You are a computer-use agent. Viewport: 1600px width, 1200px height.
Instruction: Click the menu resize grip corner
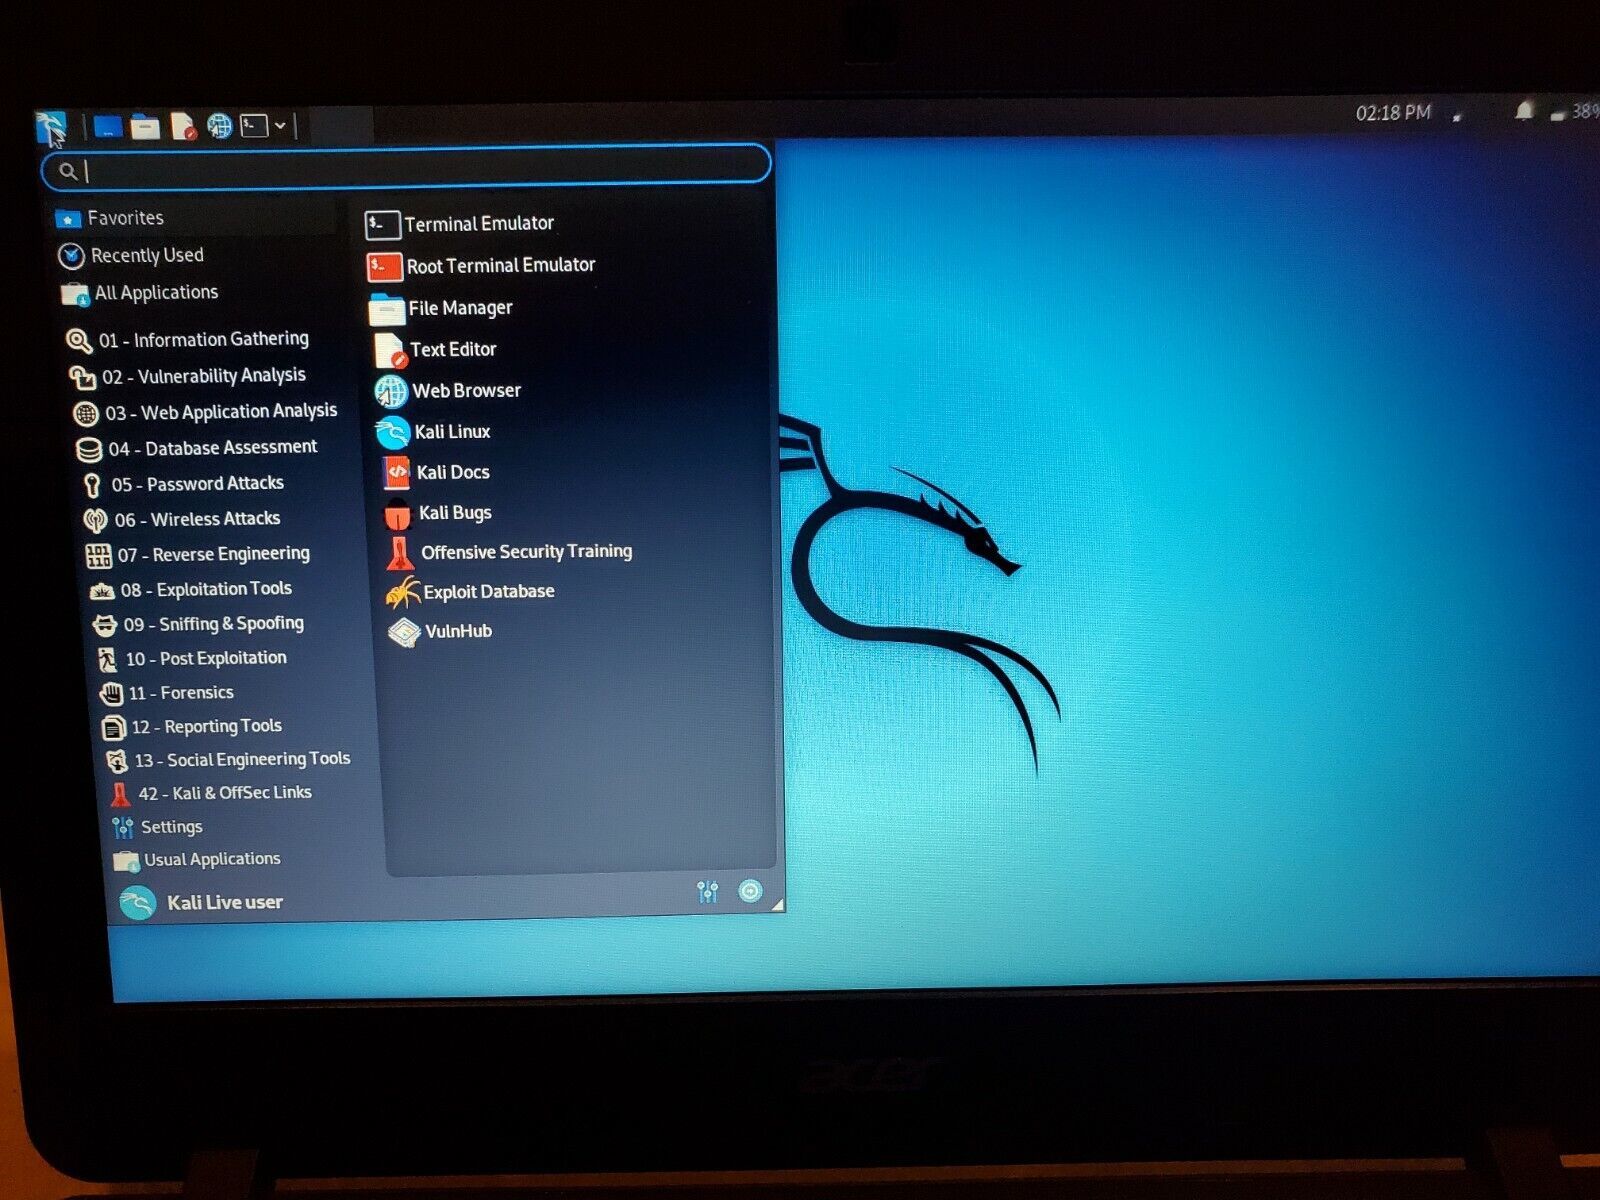777,905
